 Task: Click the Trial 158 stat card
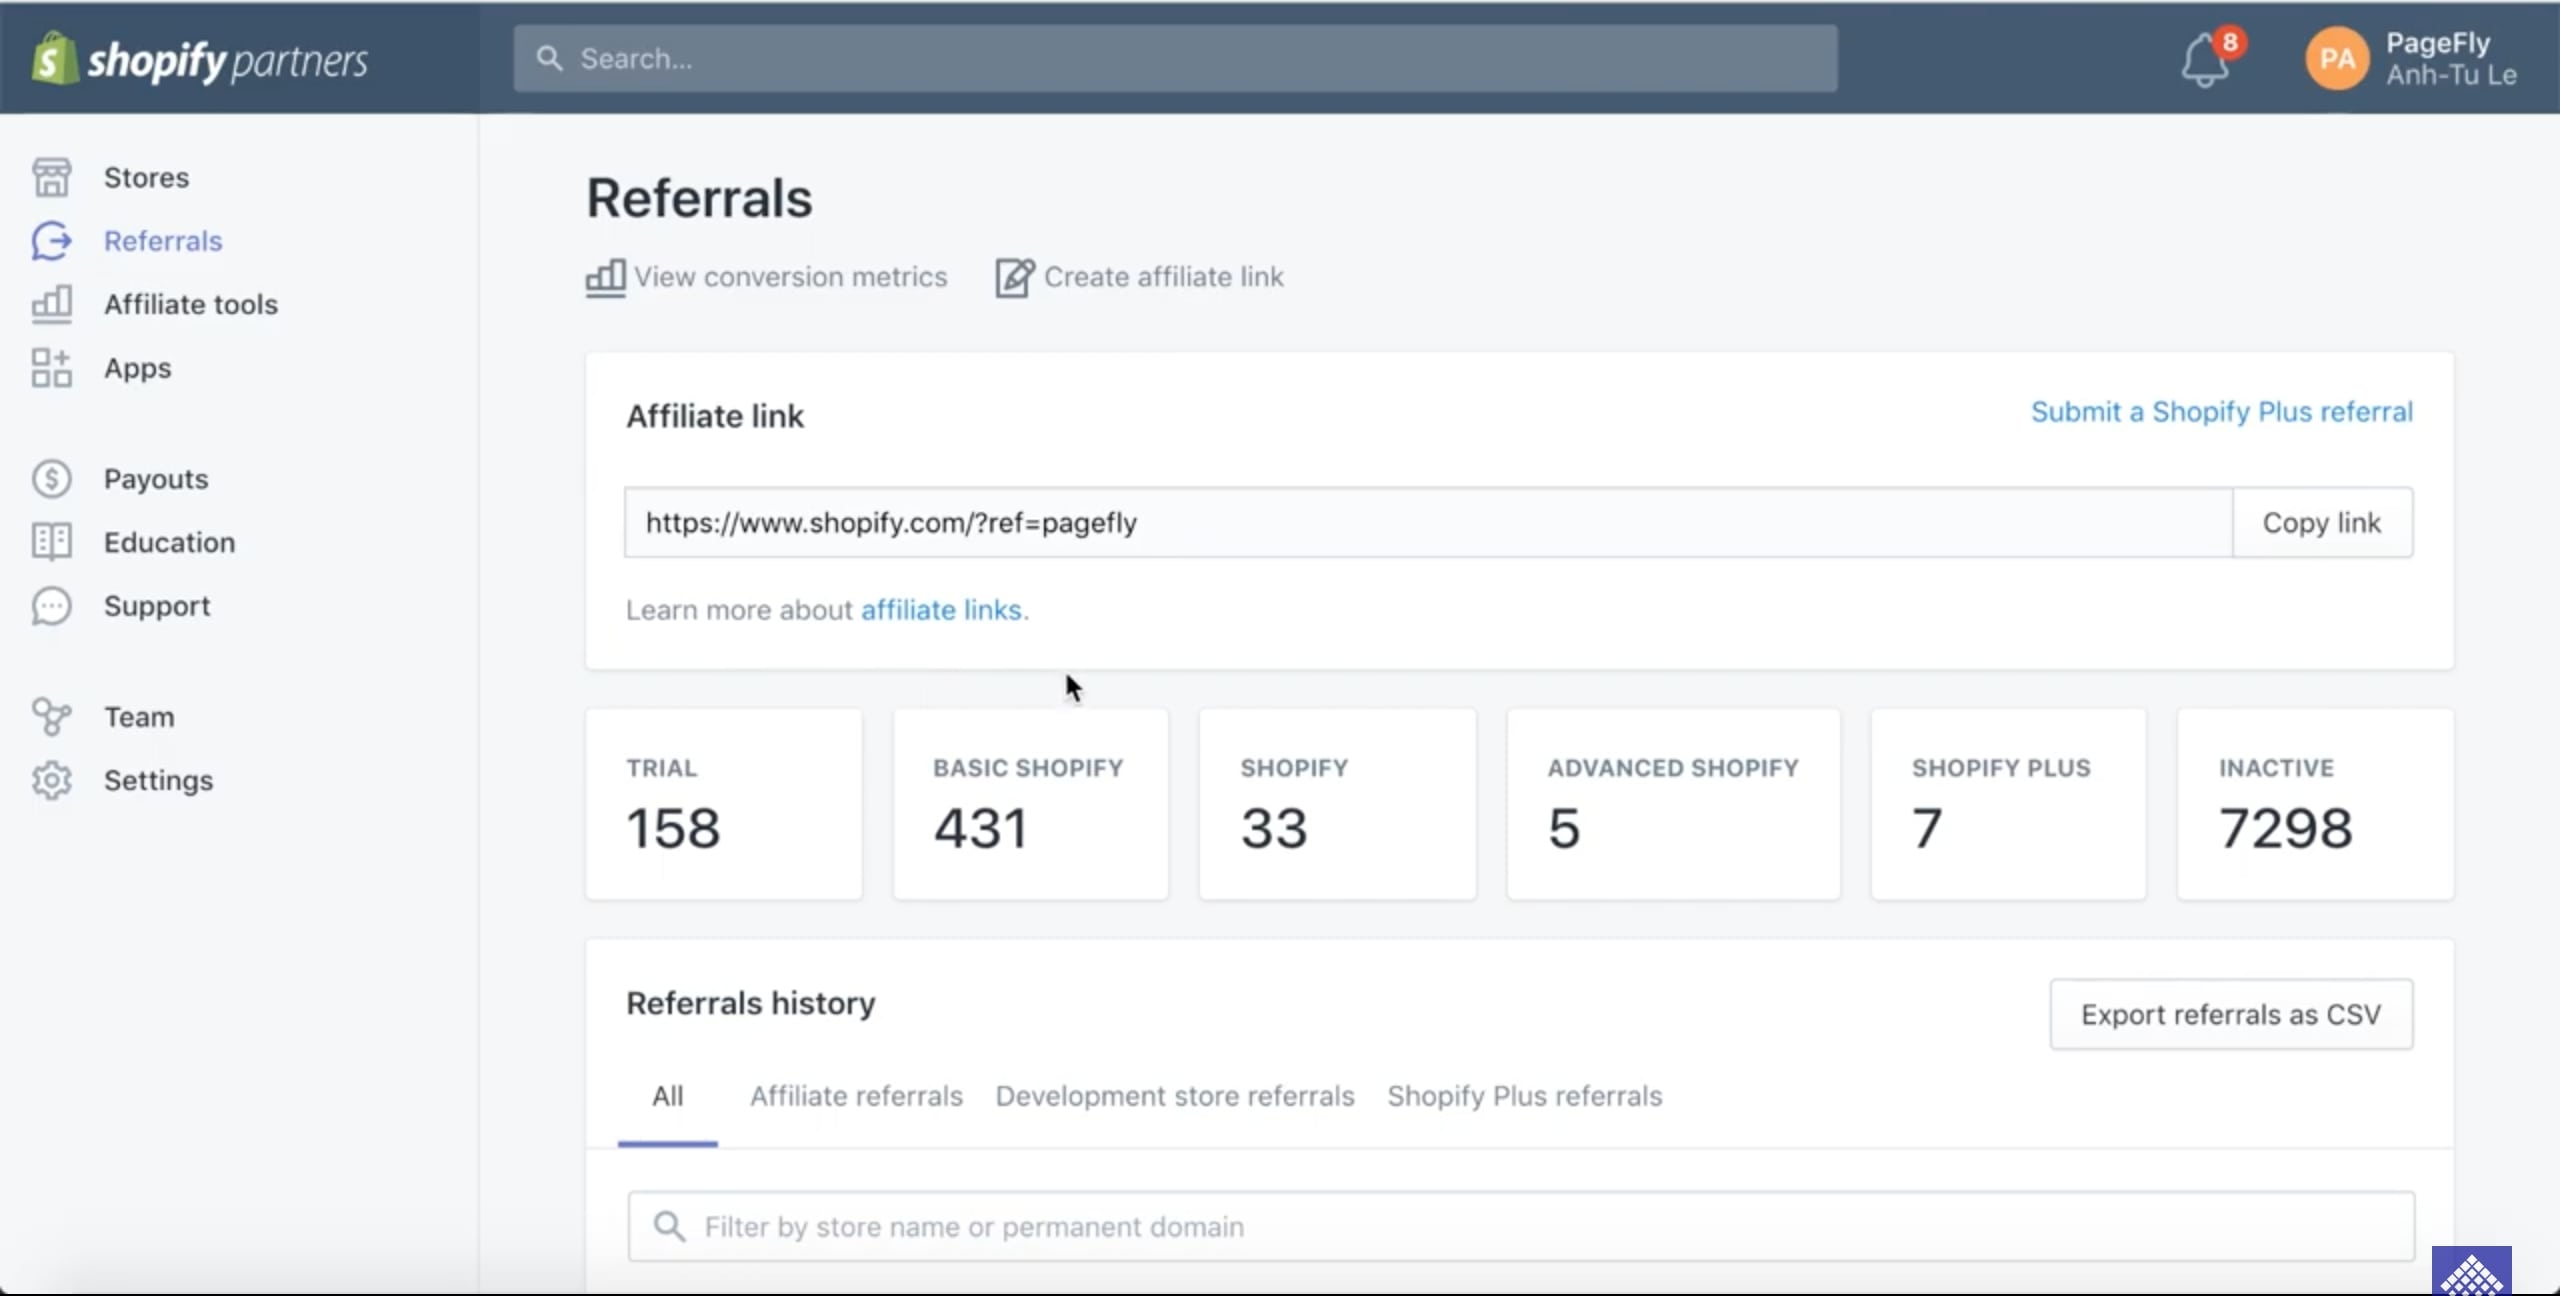(724, 804)
